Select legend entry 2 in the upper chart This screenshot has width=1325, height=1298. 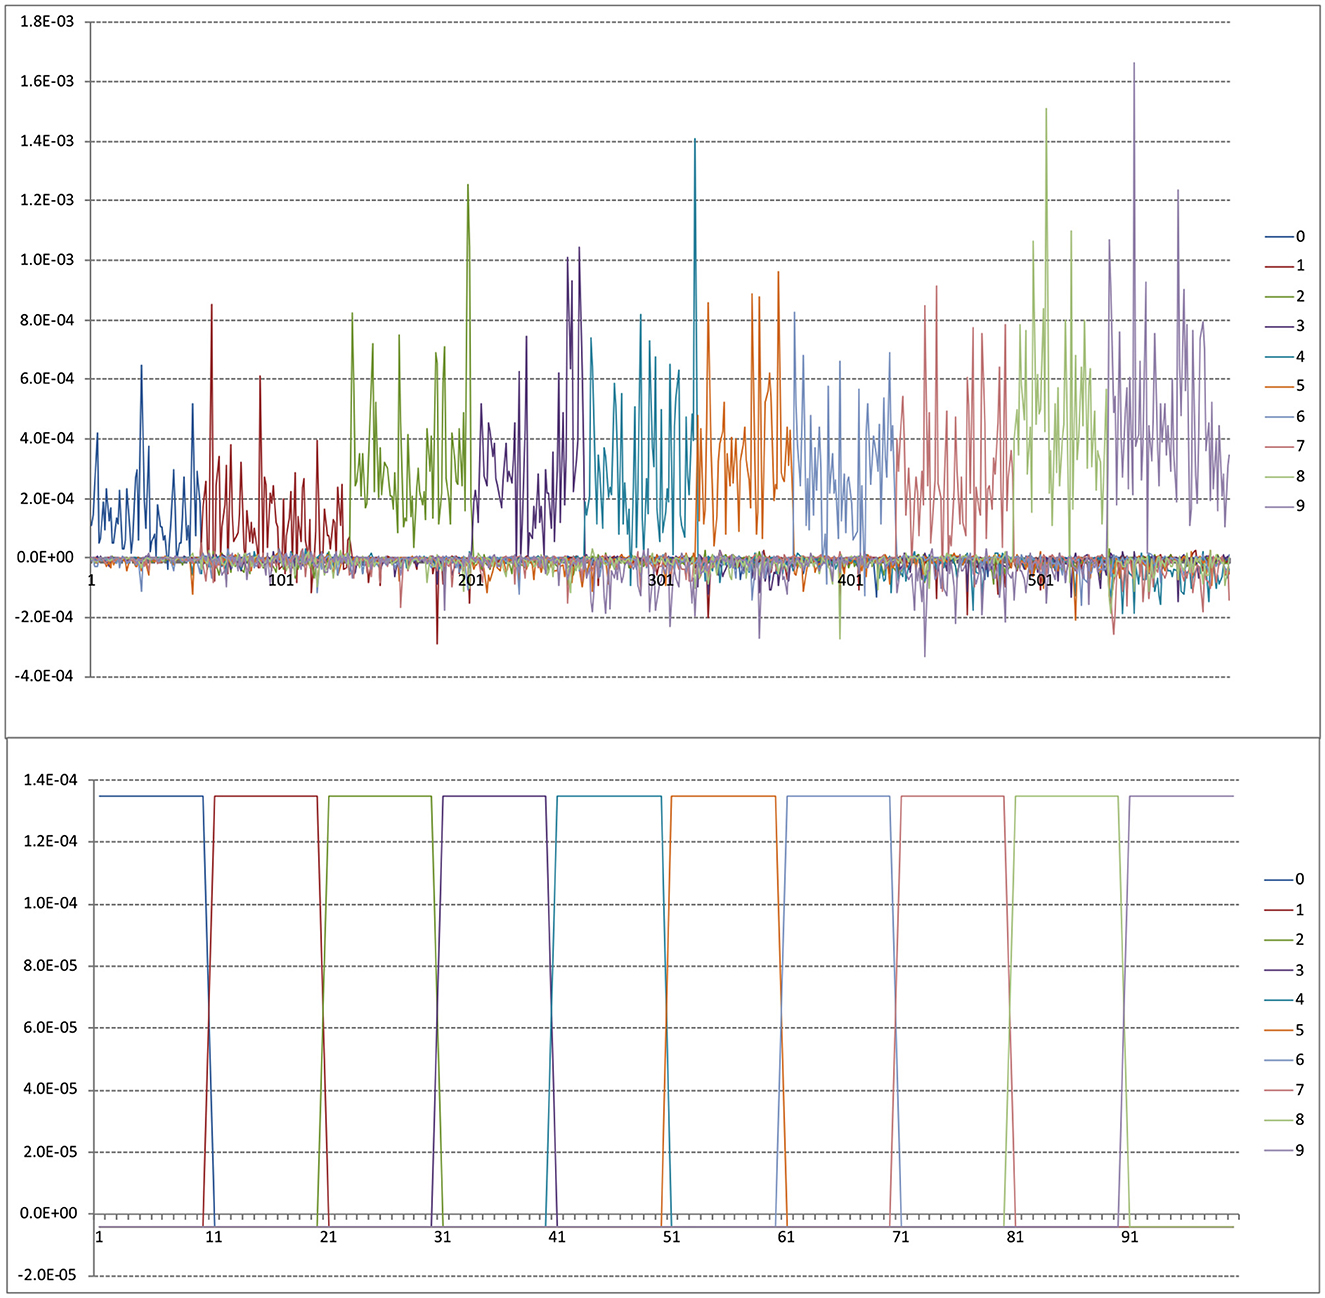tap(1285, 296)
